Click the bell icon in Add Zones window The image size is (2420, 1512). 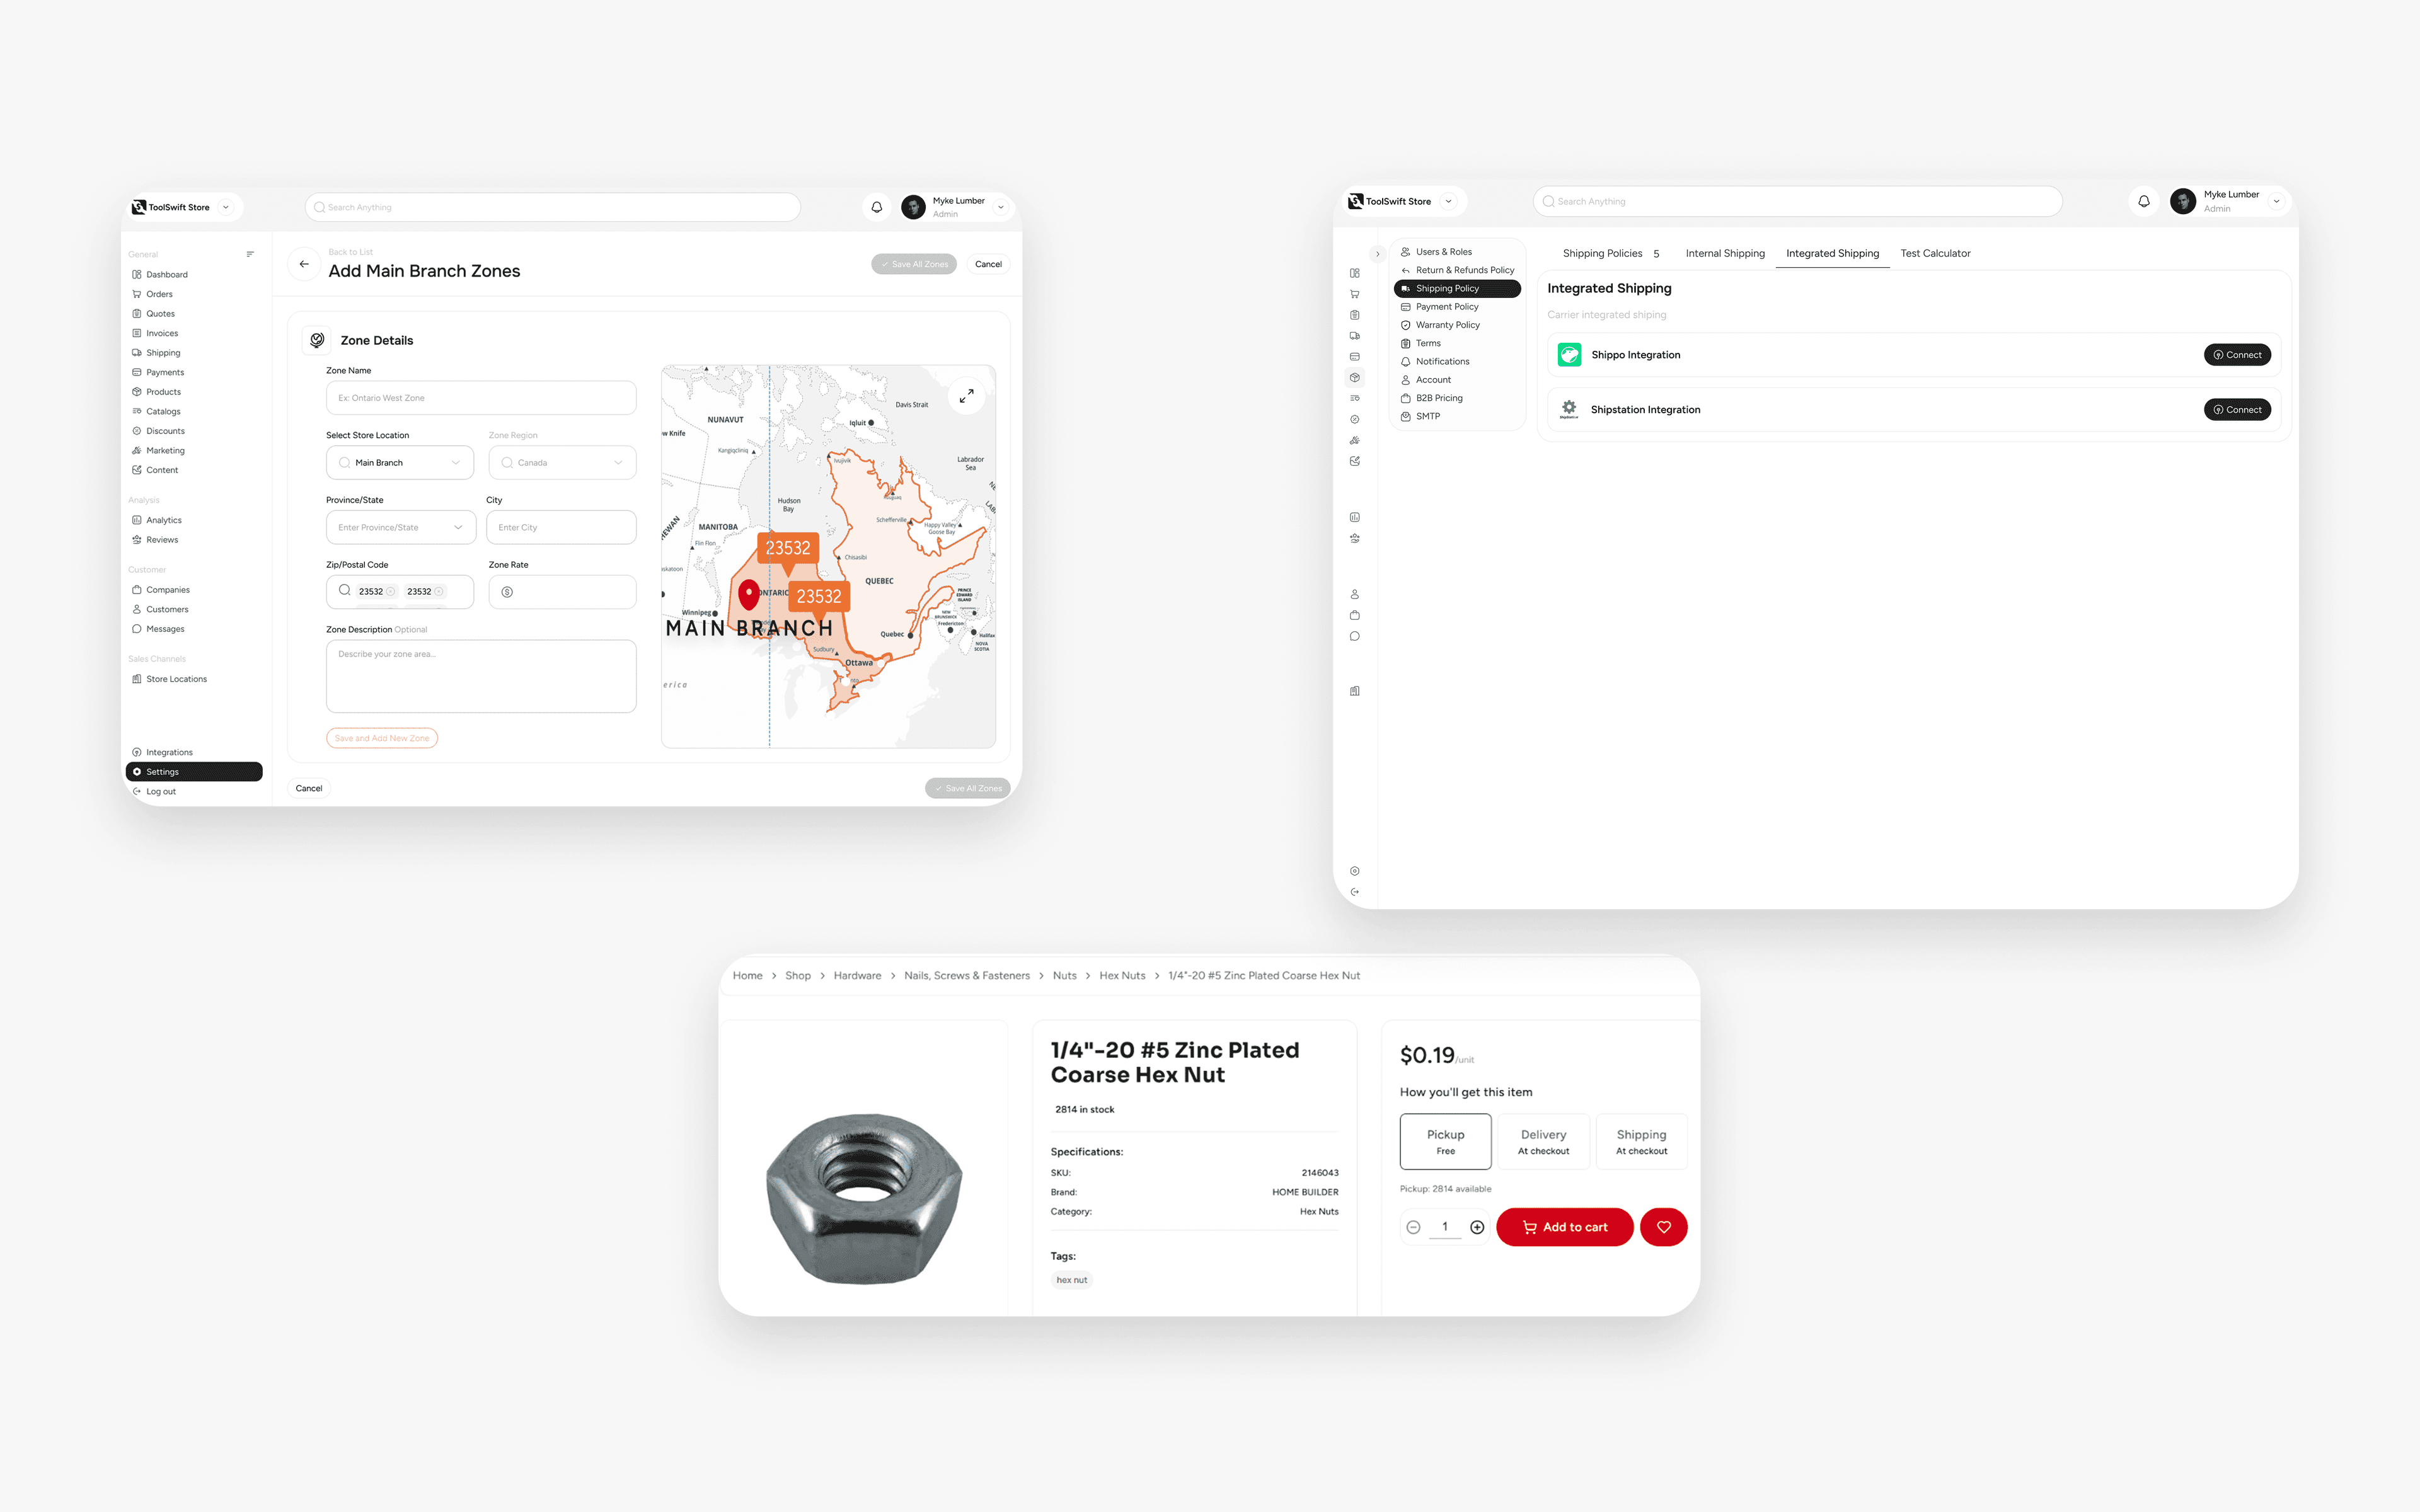point(876,207)
